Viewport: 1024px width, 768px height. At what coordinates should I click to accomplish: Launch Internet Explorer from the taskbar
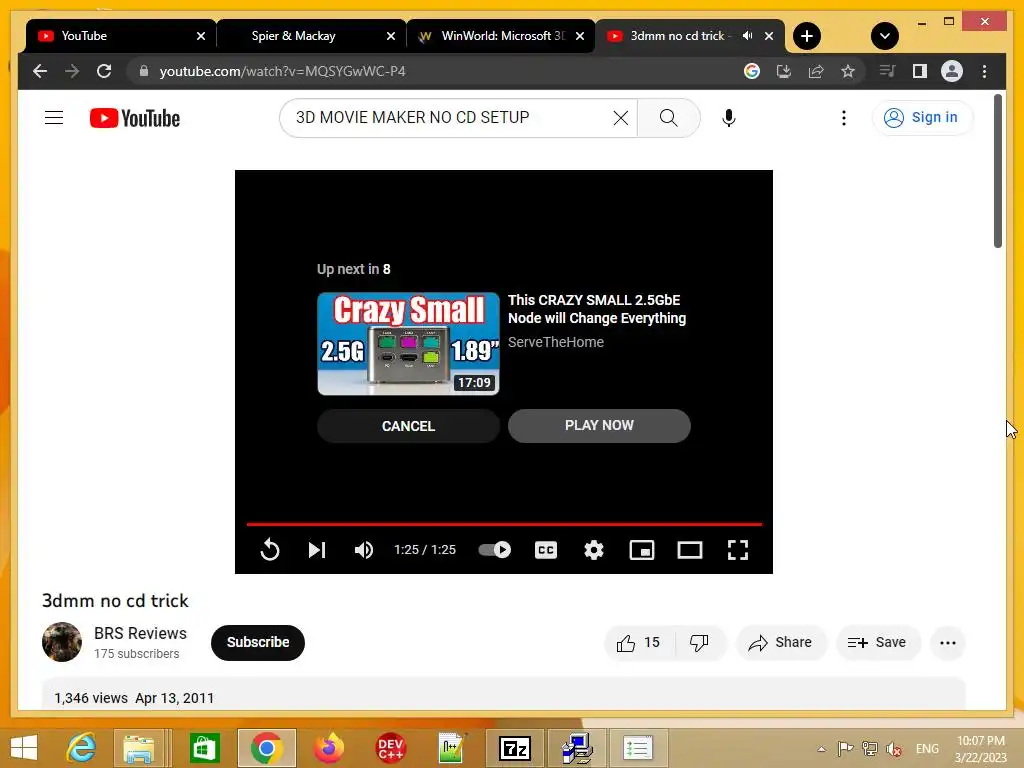point(82,748)
